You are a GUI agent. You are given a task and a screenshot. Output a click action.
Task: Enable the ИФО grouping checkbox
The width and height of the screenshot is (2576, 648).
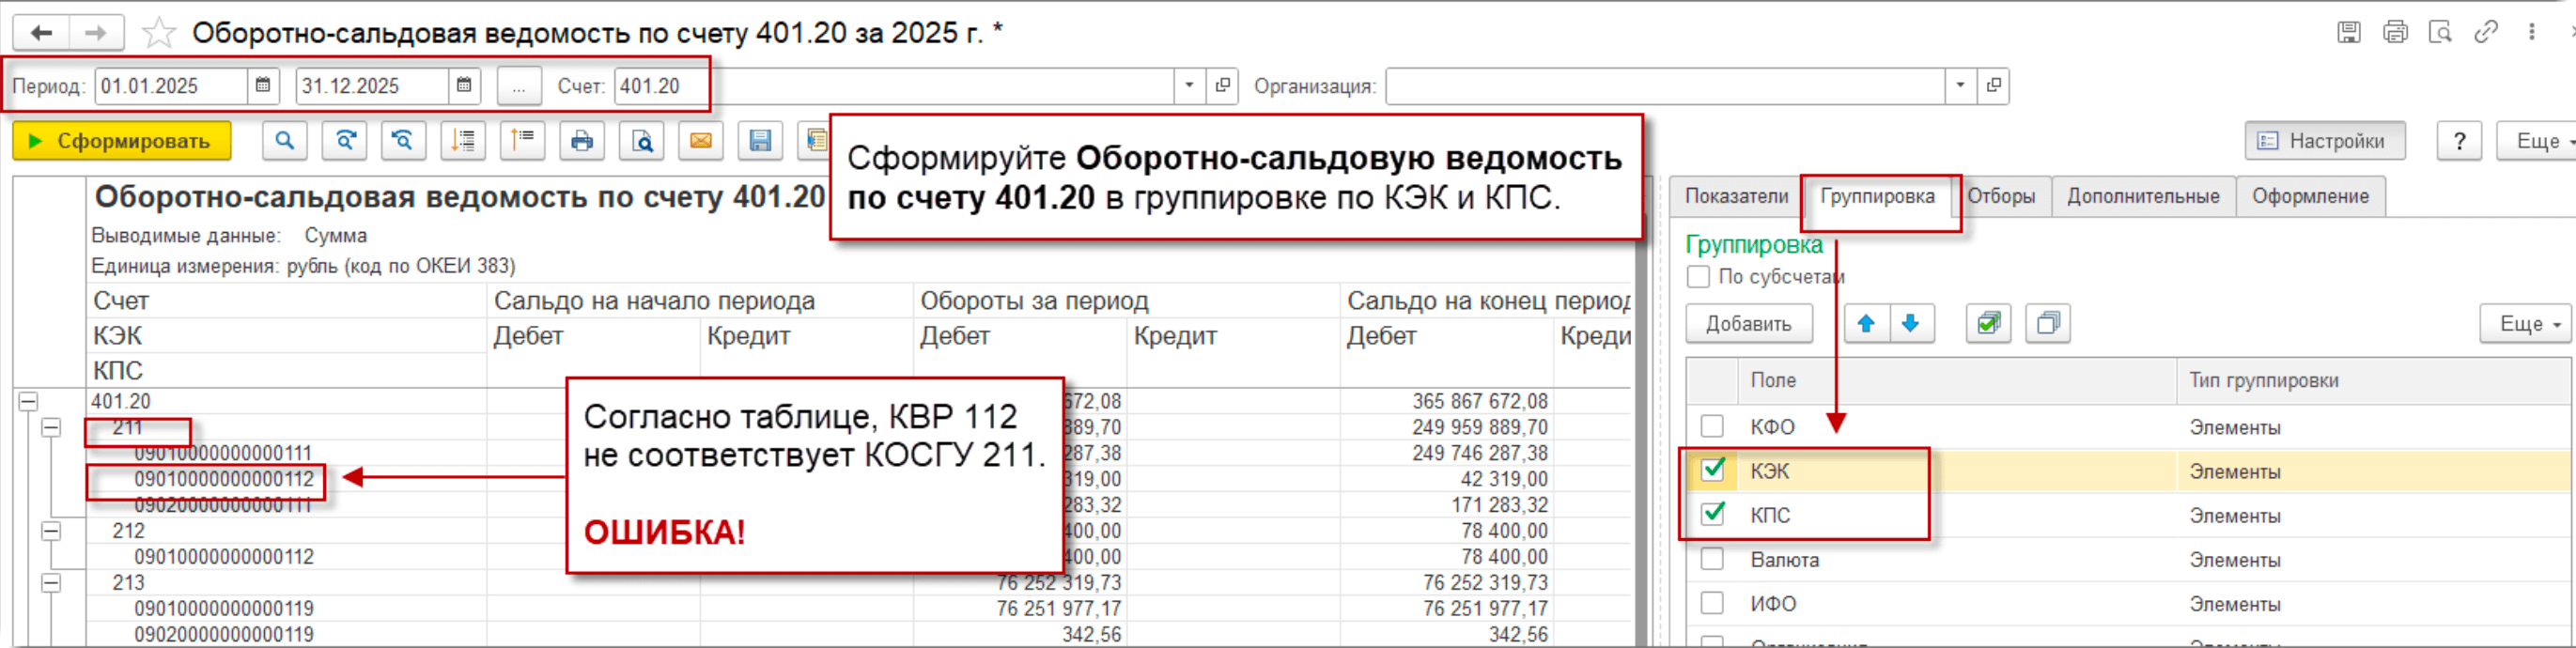[x=1712, y=603]
